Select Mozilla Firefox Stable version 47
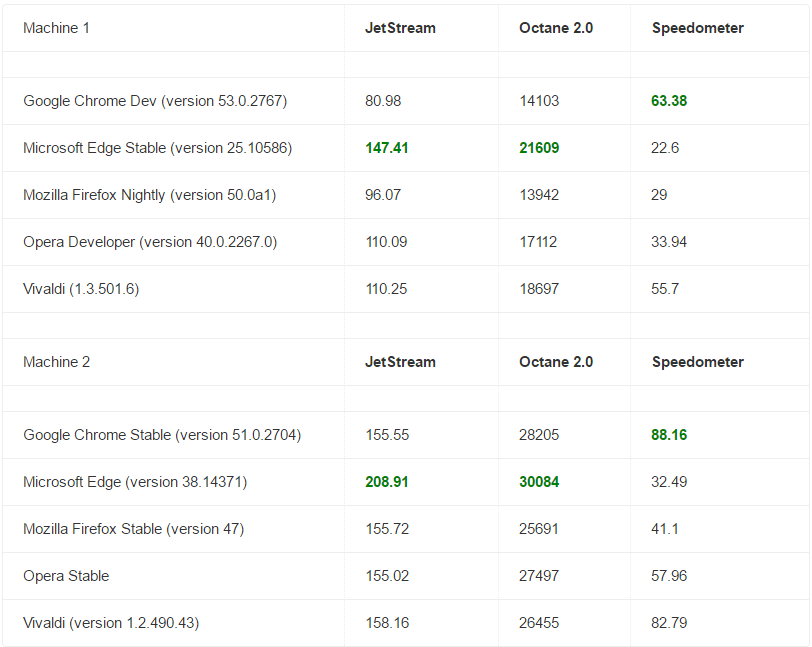The image size is (812, 647). [x=133, y=529]
